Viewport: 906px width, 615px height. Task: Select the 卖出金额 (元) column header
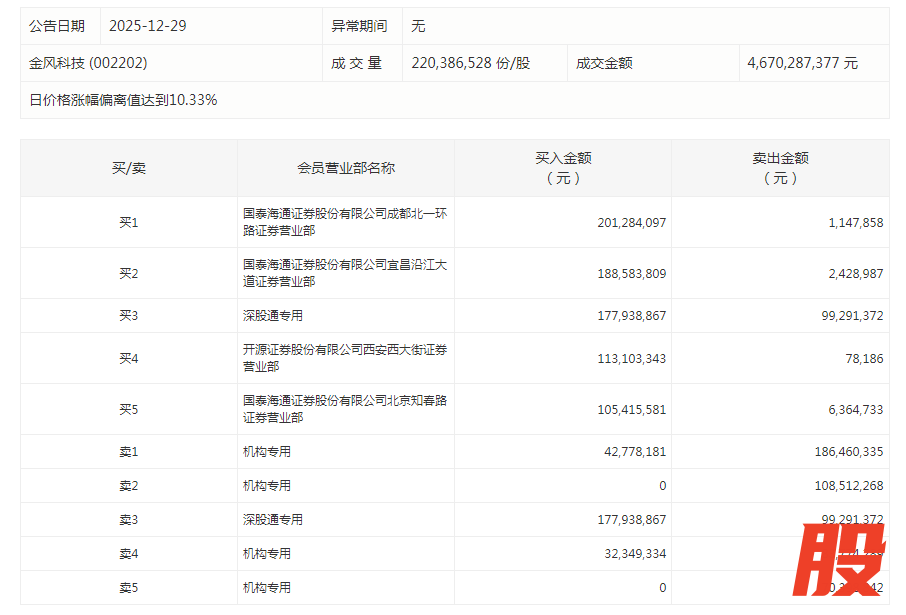[780, 168]
